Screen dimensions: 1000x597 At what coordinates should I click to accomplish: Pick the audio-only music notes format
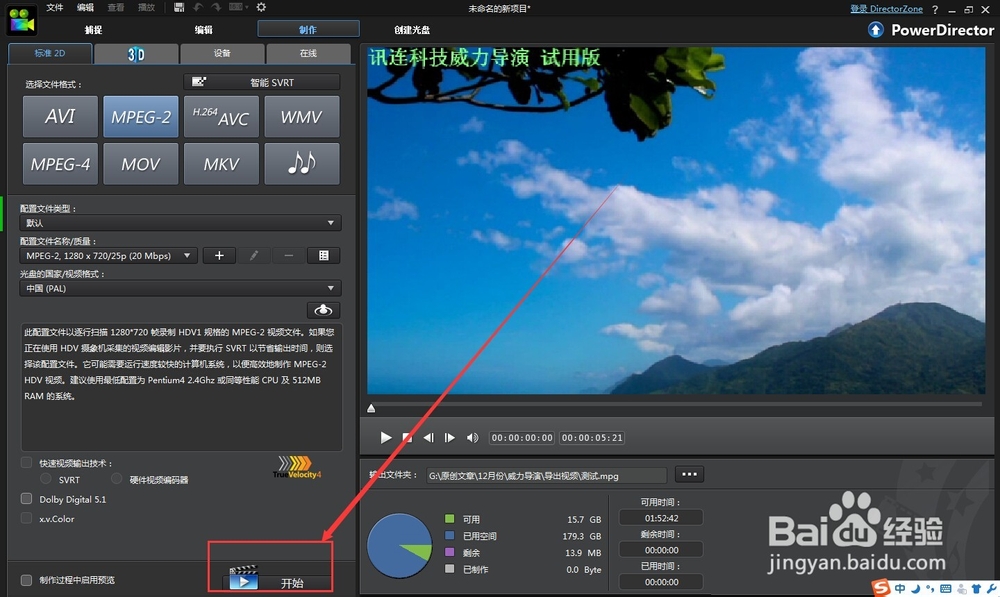click(x=302, y=164)
